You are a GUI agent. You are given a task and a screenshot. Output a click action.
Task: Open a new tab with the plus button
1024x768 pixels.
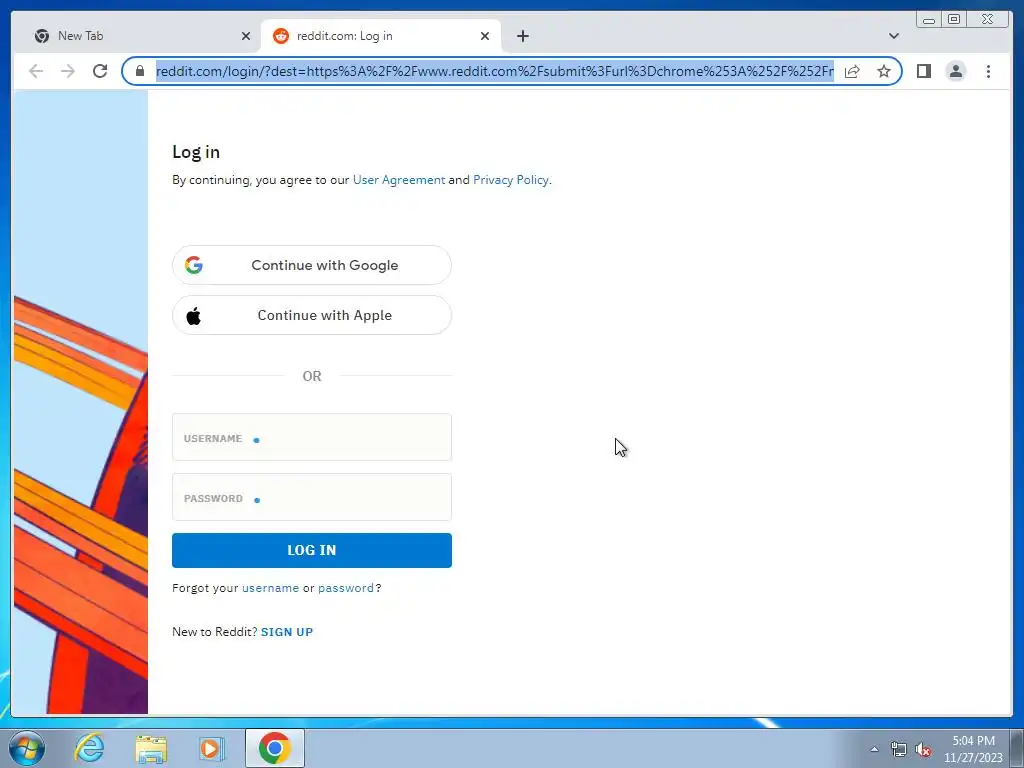click(522, 36)
